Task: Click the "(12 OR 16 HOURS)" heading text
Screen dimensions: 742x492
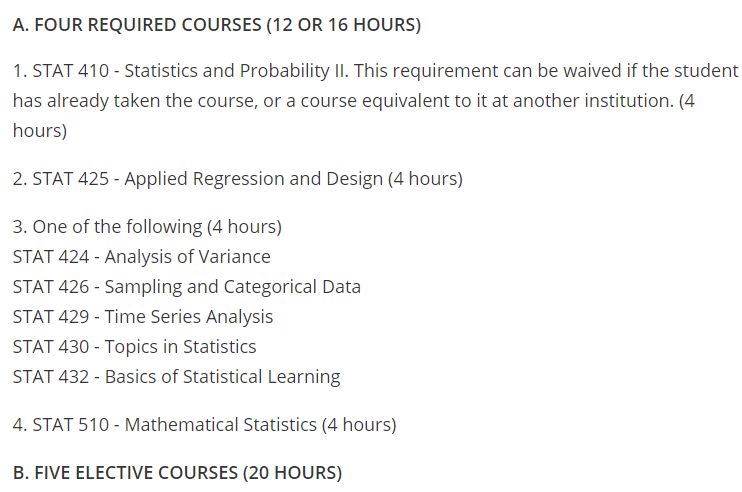Action: point(343,25)
